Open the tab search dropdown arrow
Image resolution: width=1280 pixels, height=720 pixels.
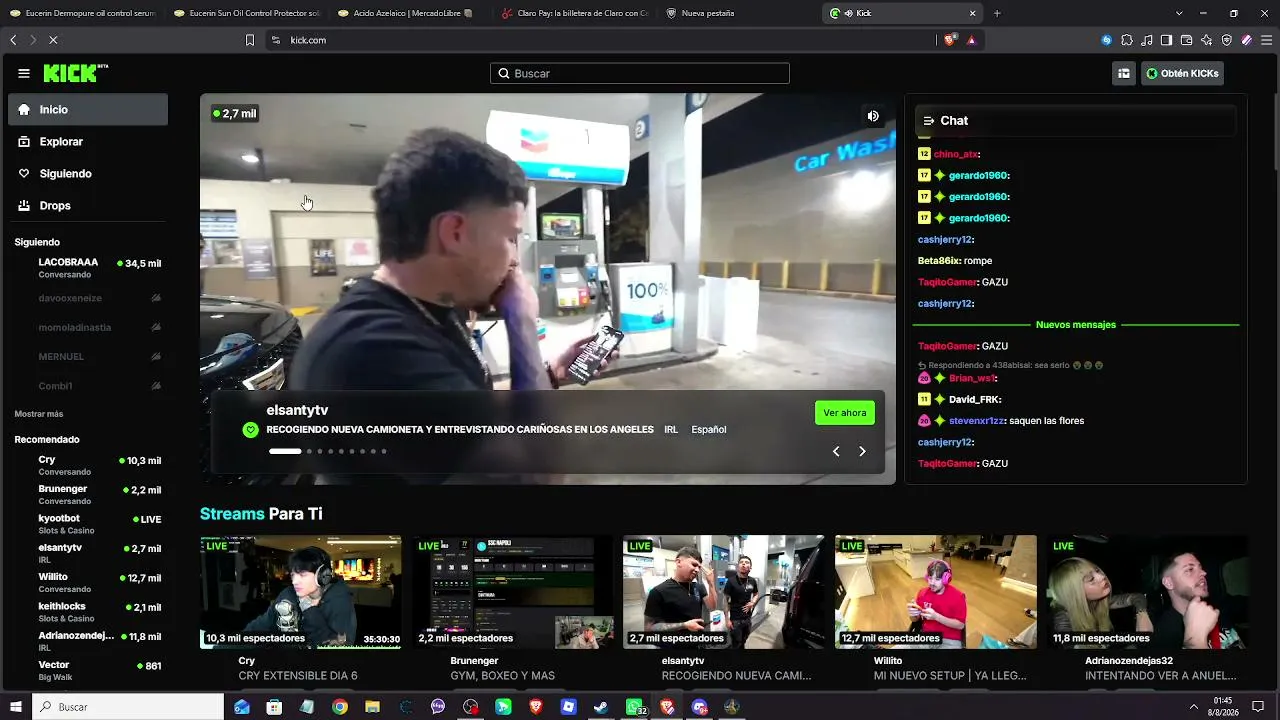1179,13
